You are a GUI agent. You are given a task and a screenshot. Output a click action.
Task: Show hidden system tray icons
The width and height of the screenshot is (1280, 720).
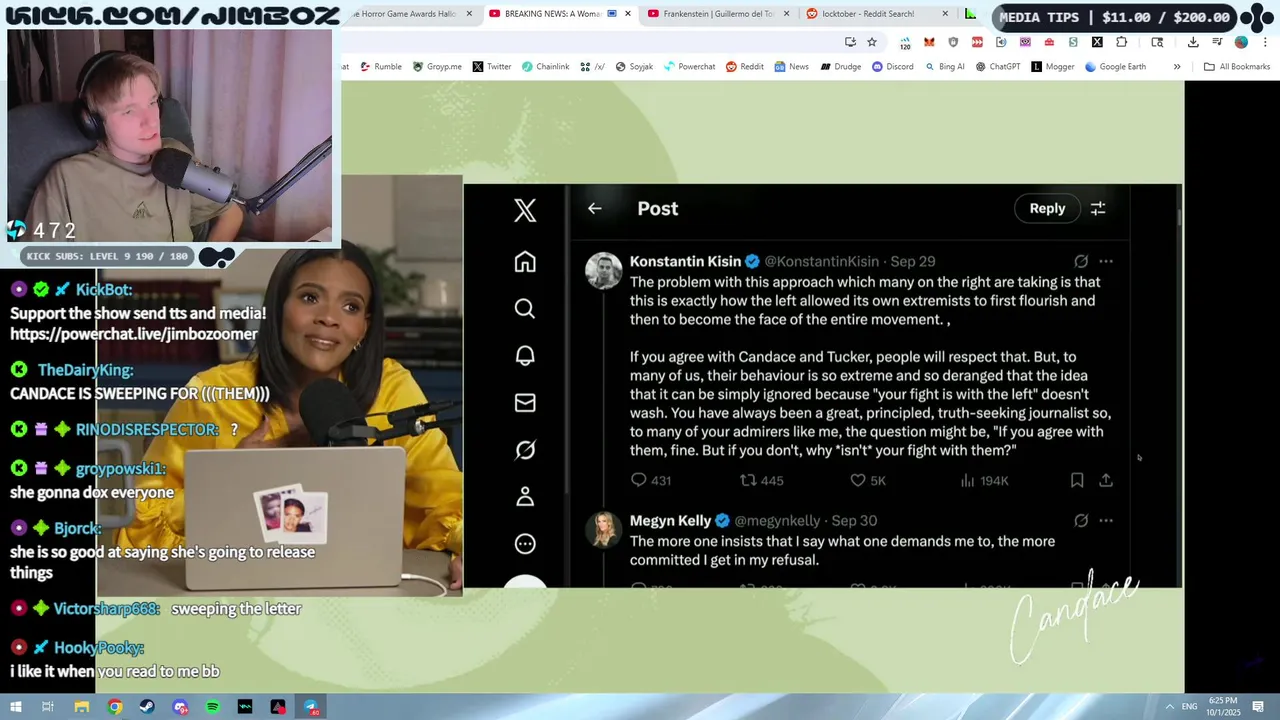click(x=1170, y=707)
